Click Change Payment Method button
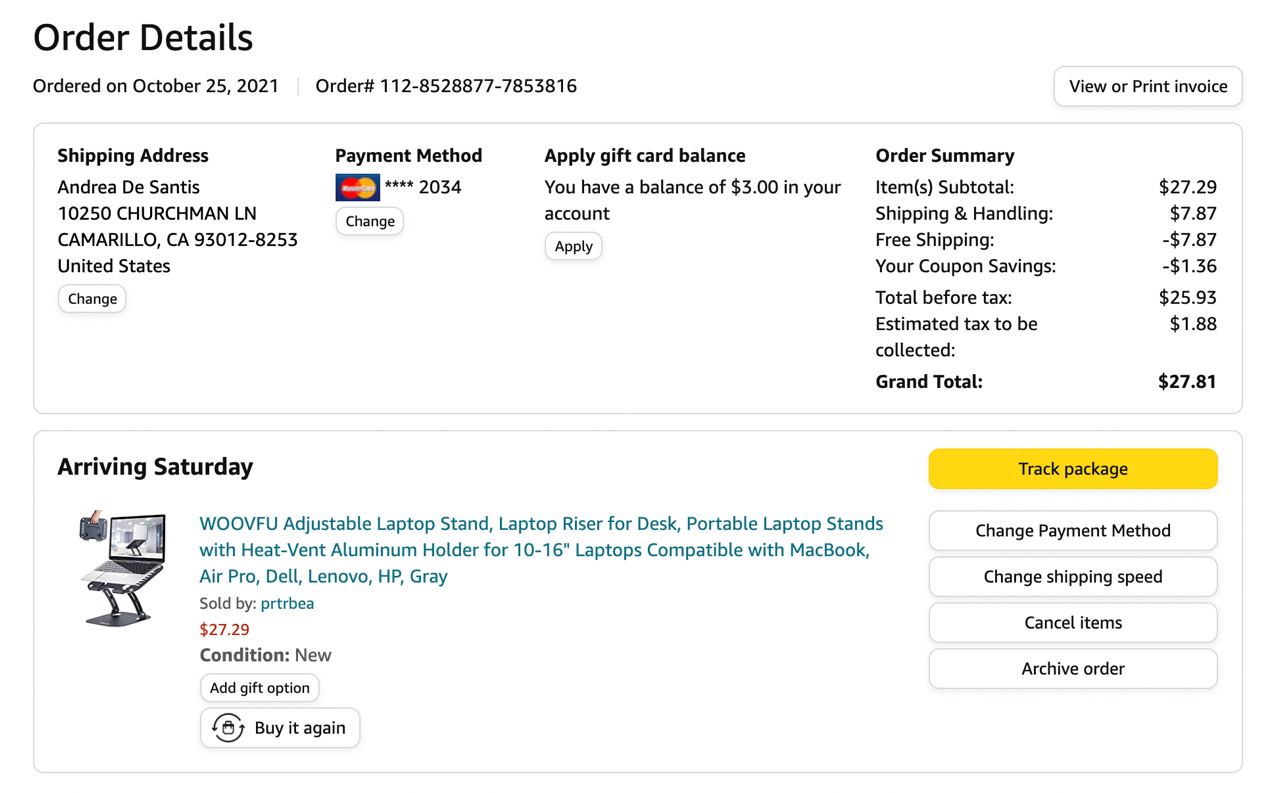The width and height of the screenshot is (1280, 793). click(x=1072, y=531)
